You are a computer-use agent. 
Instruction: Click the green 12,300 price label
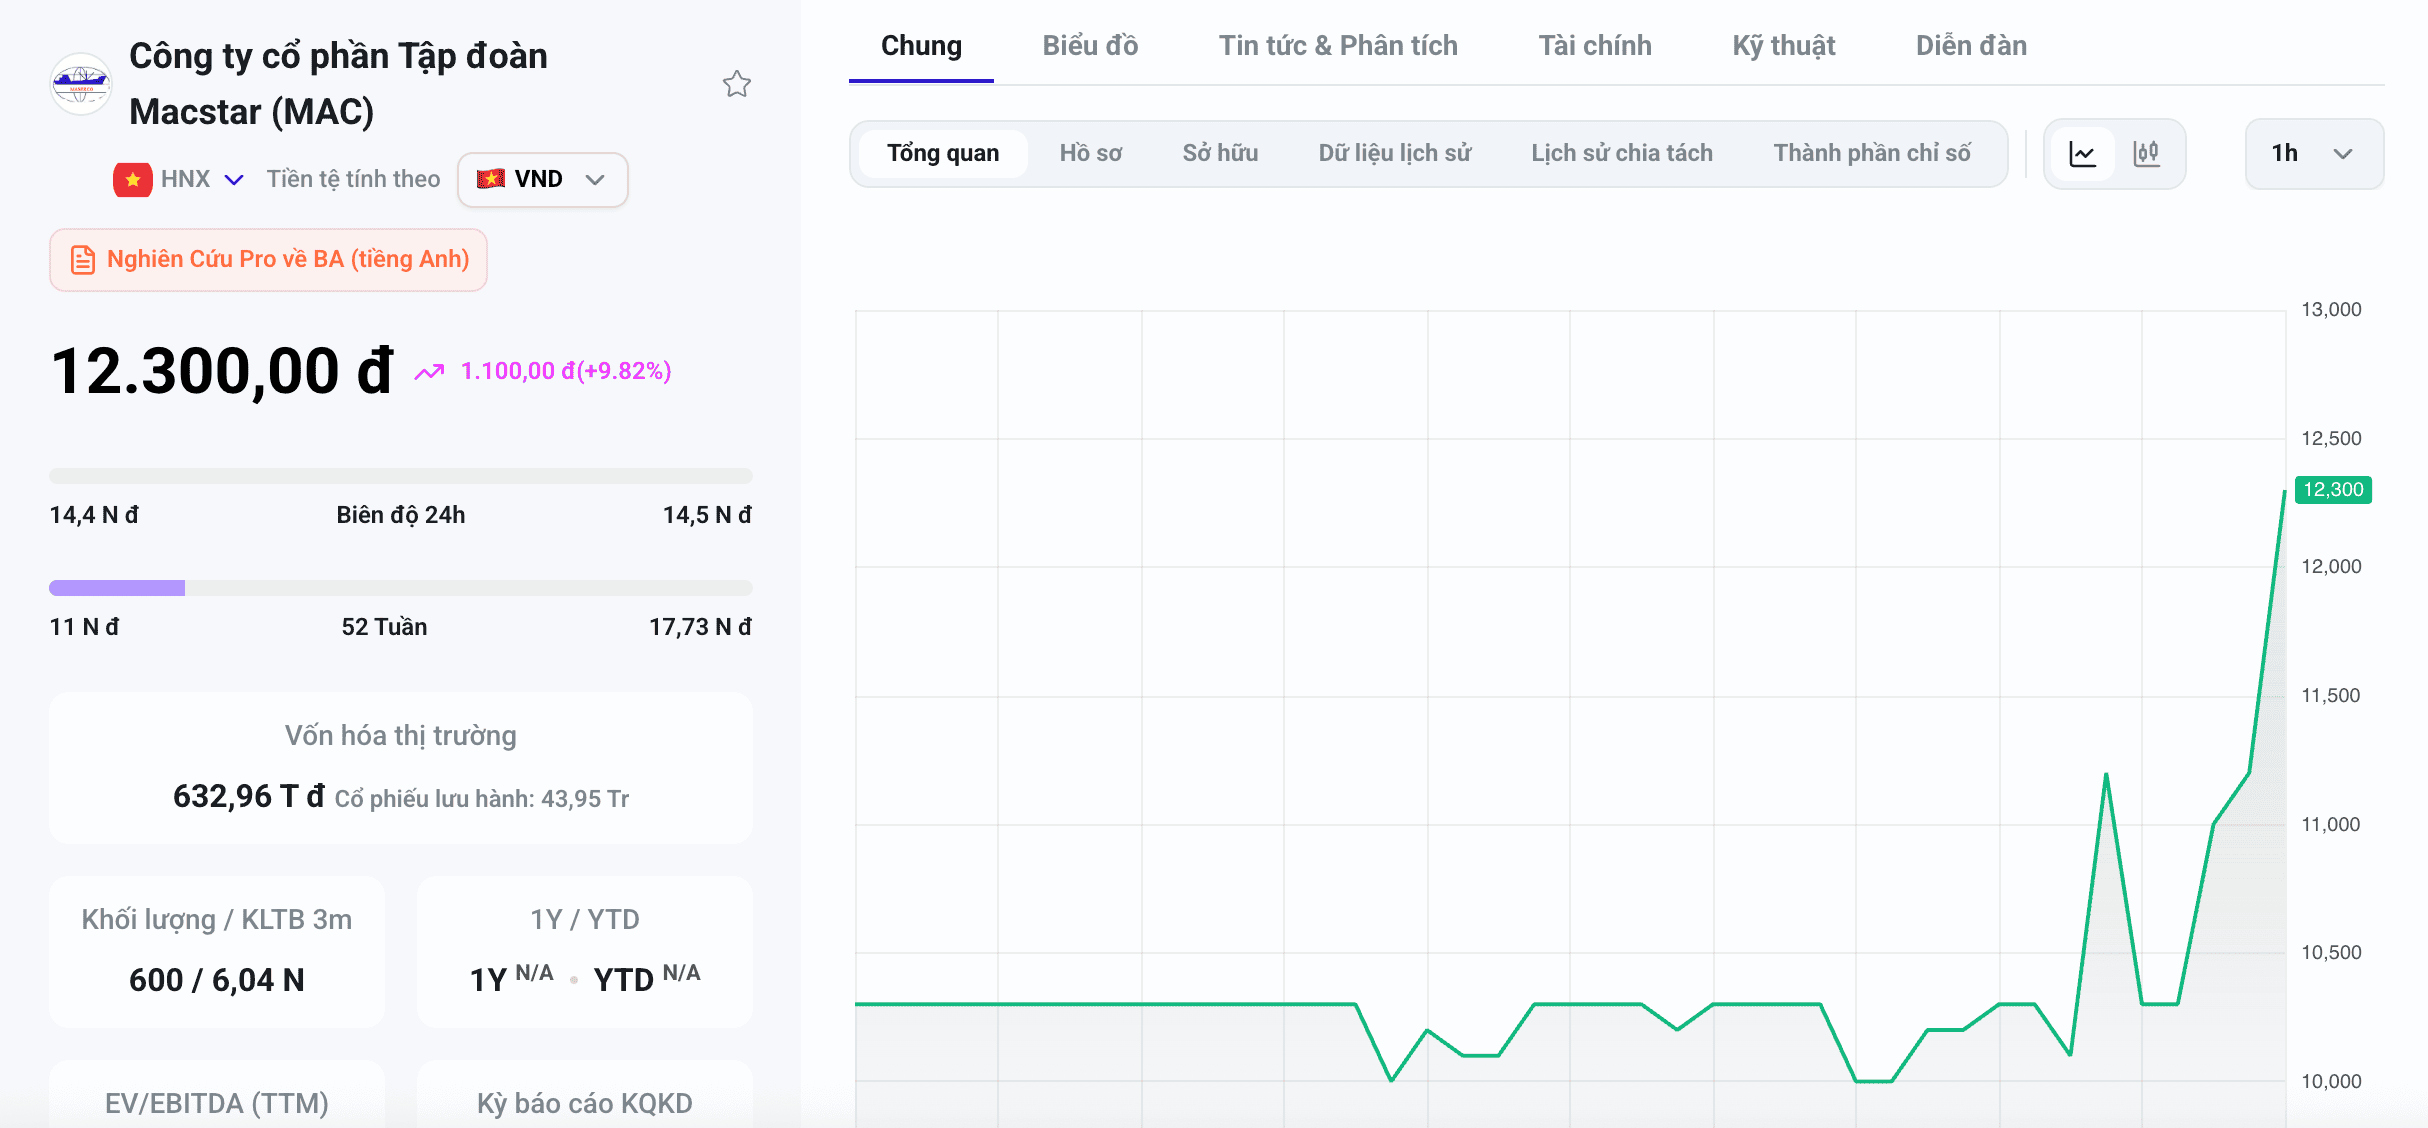pyautogui.click(x=2333, y=490)
